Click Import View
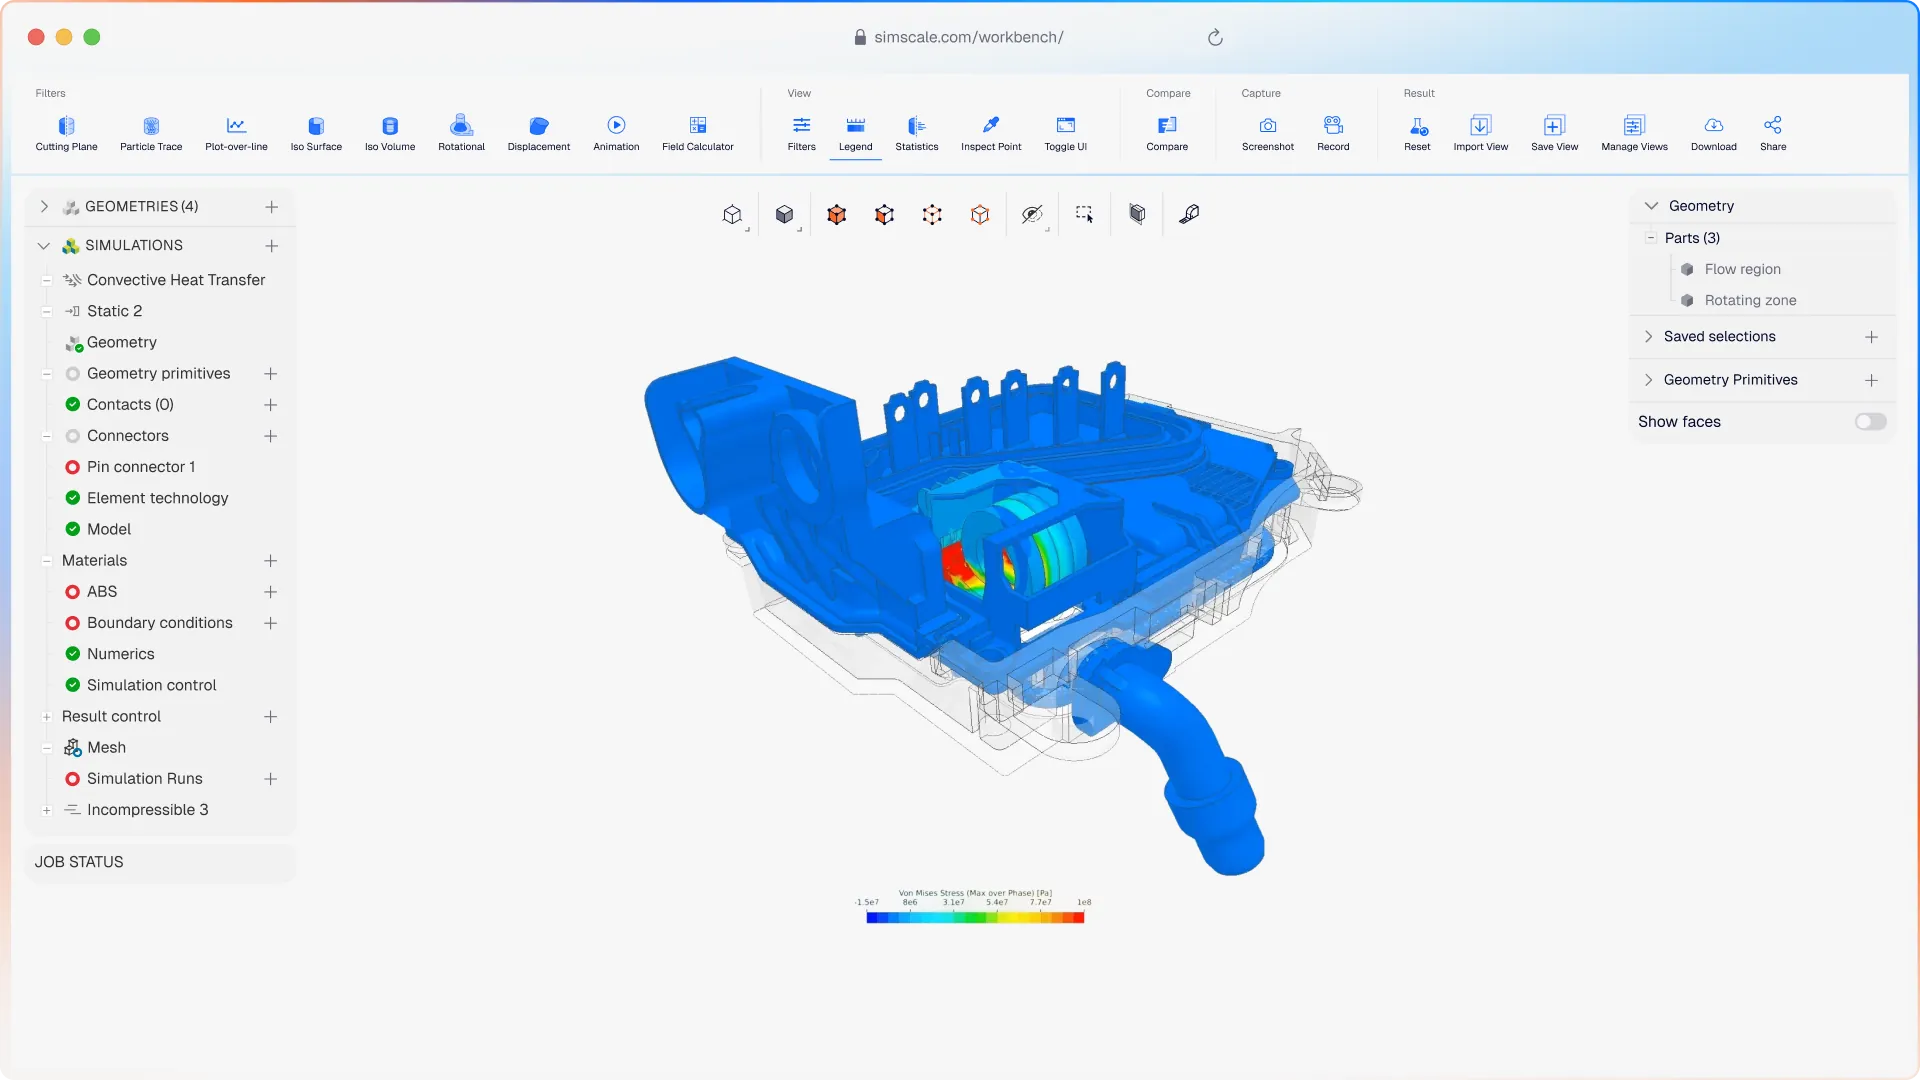Image resolution: width=1920 pixels, height=1080 pixels. pos(1481,133)
